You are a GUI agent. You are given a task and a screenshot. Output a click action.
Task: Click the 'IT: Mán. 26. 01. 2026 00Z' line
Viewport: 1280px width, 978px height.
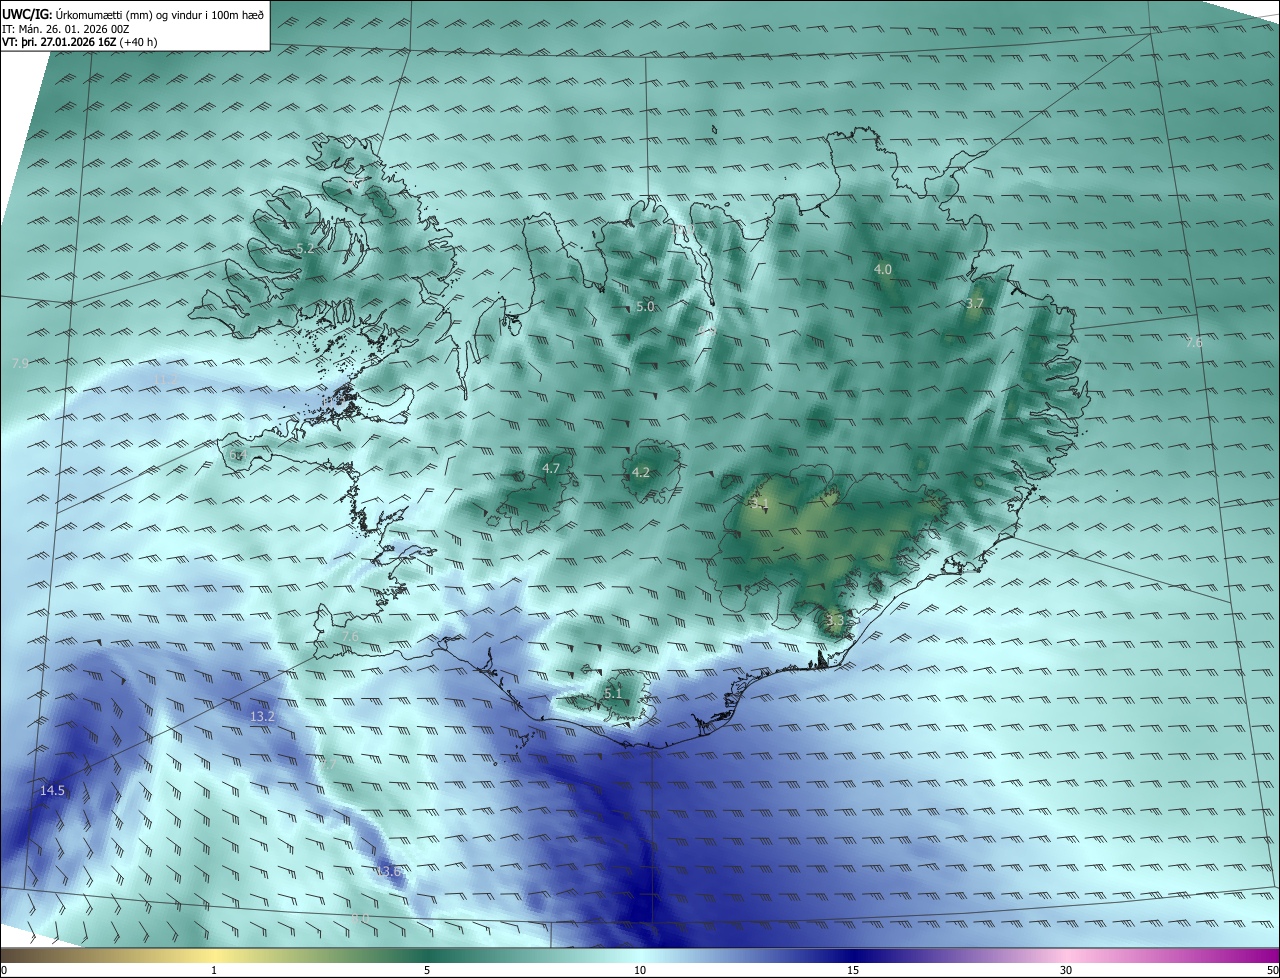(x=66, y=29)
